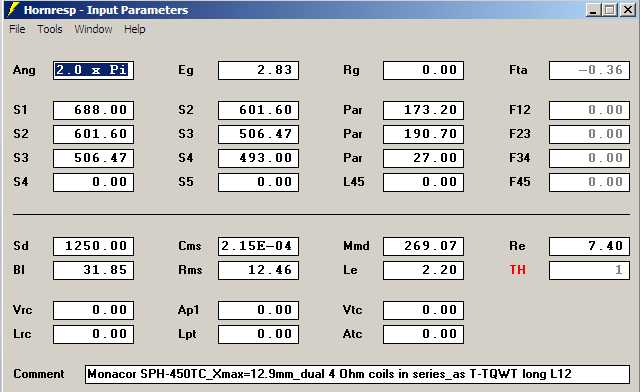The image size is (640, 392).
Task: Click the F45 input field
Action: tap(589, 182)
